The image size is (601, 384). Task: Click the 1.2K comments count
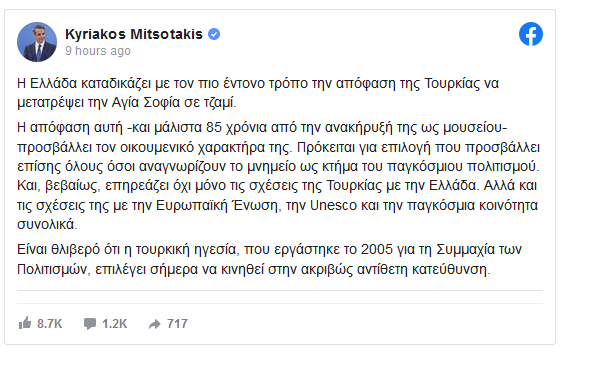click(114, 324)
